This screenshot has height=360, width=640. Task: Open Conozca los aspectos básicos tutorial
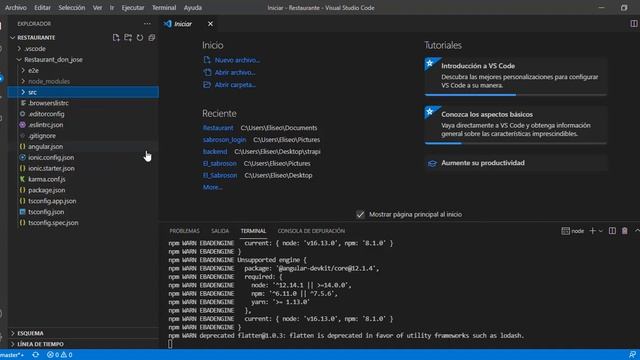point(516,125)
